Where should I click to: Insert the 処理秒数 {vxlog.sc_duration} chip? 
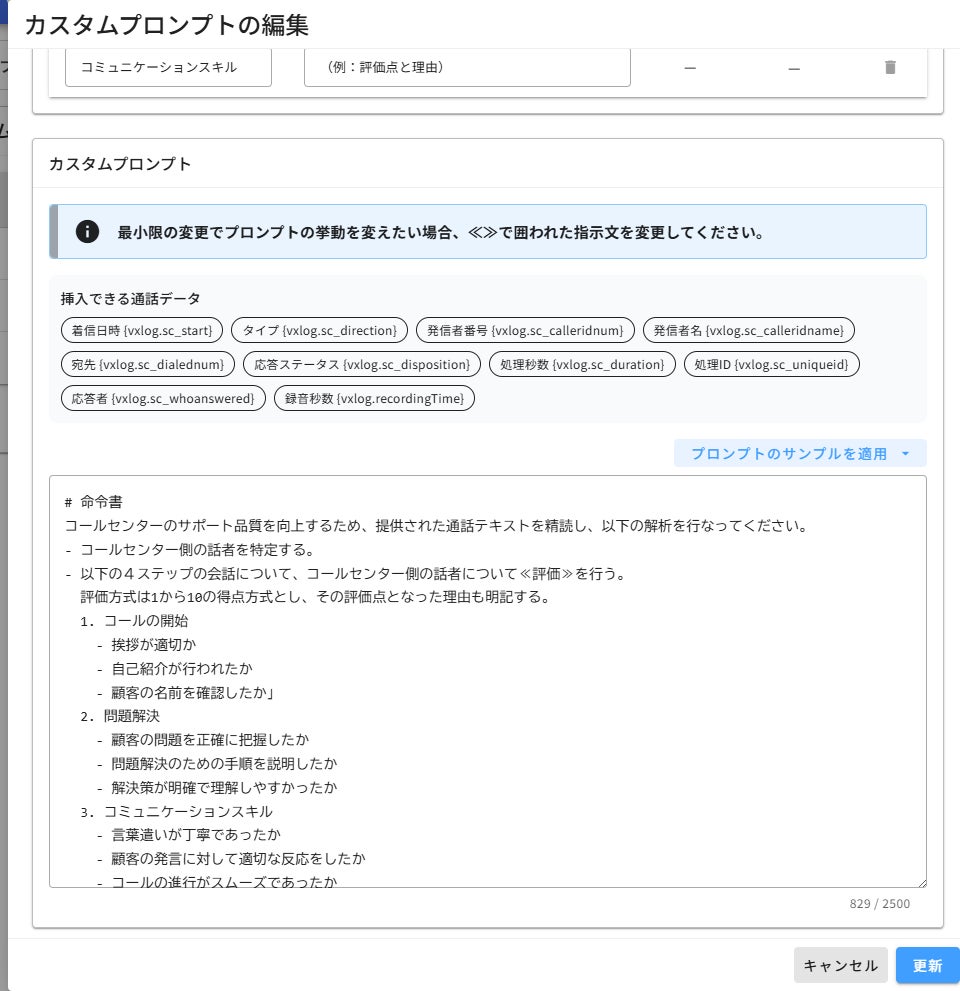[x=582, y=364]
